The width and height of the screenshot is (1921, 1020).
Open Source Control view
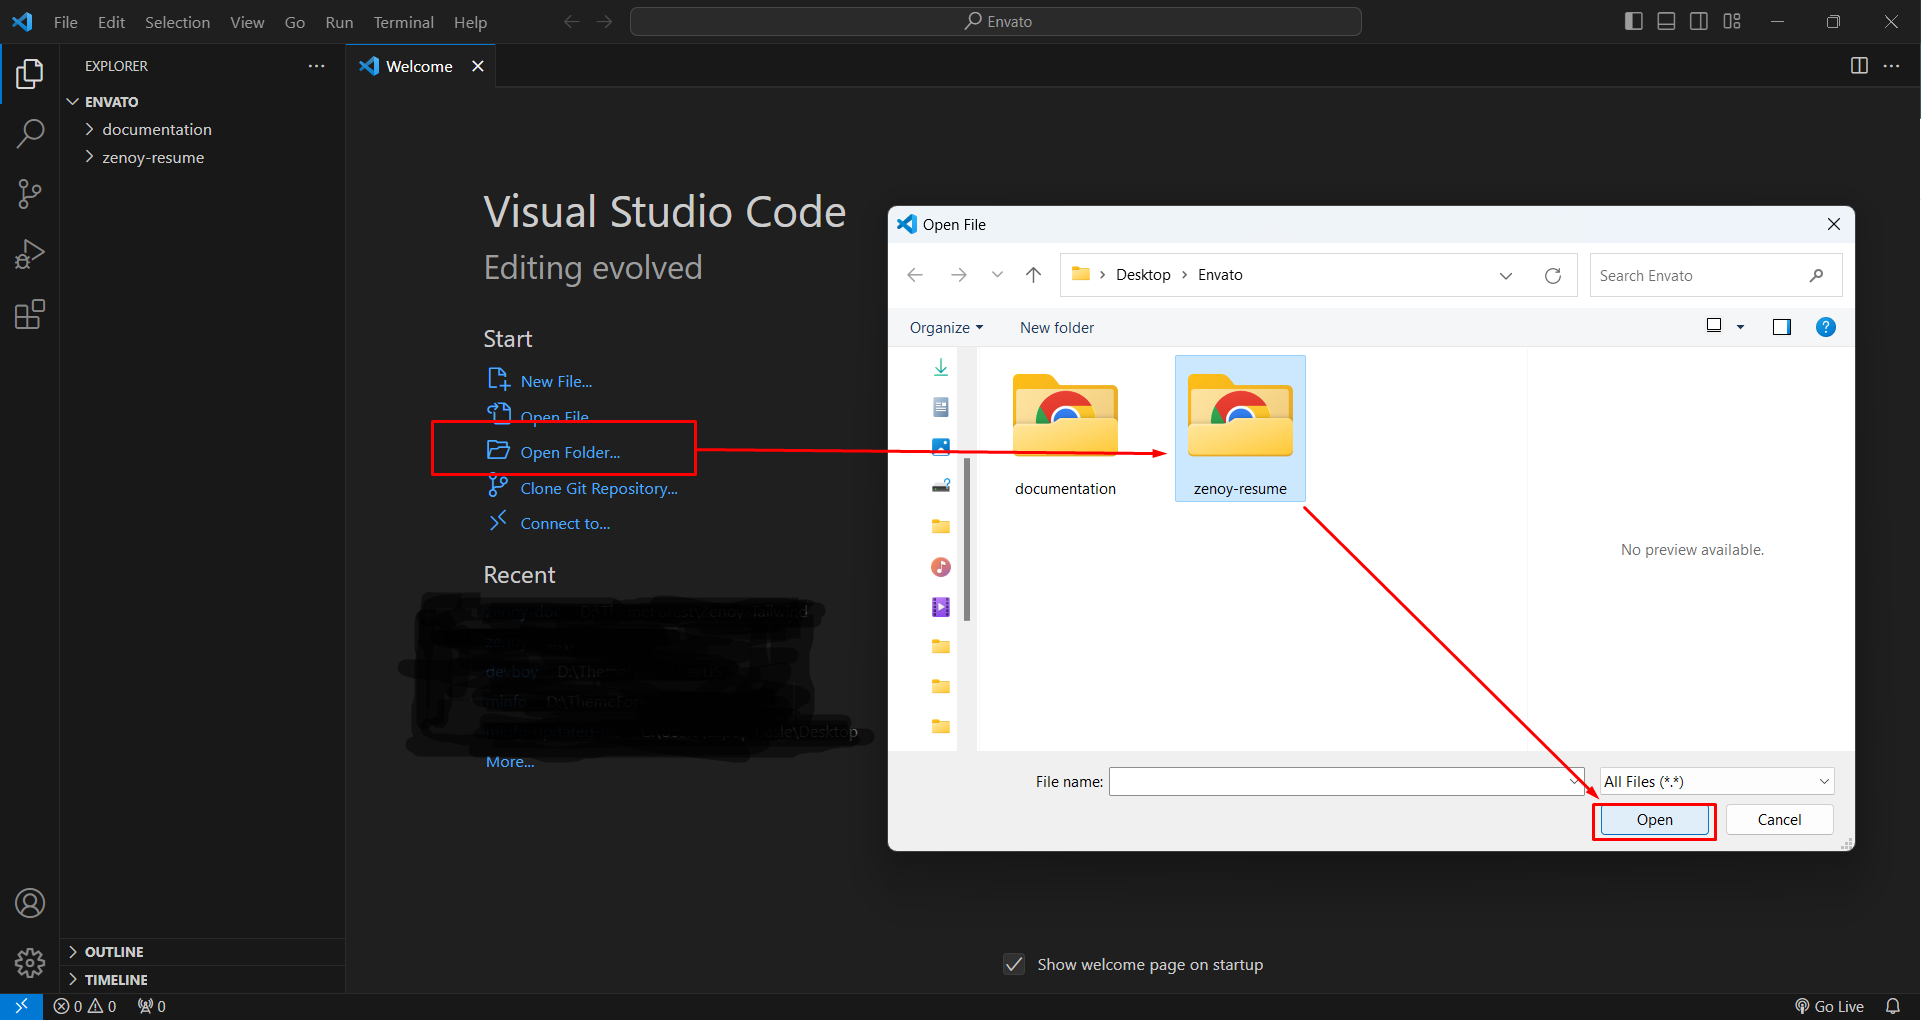tap(30, 194)
